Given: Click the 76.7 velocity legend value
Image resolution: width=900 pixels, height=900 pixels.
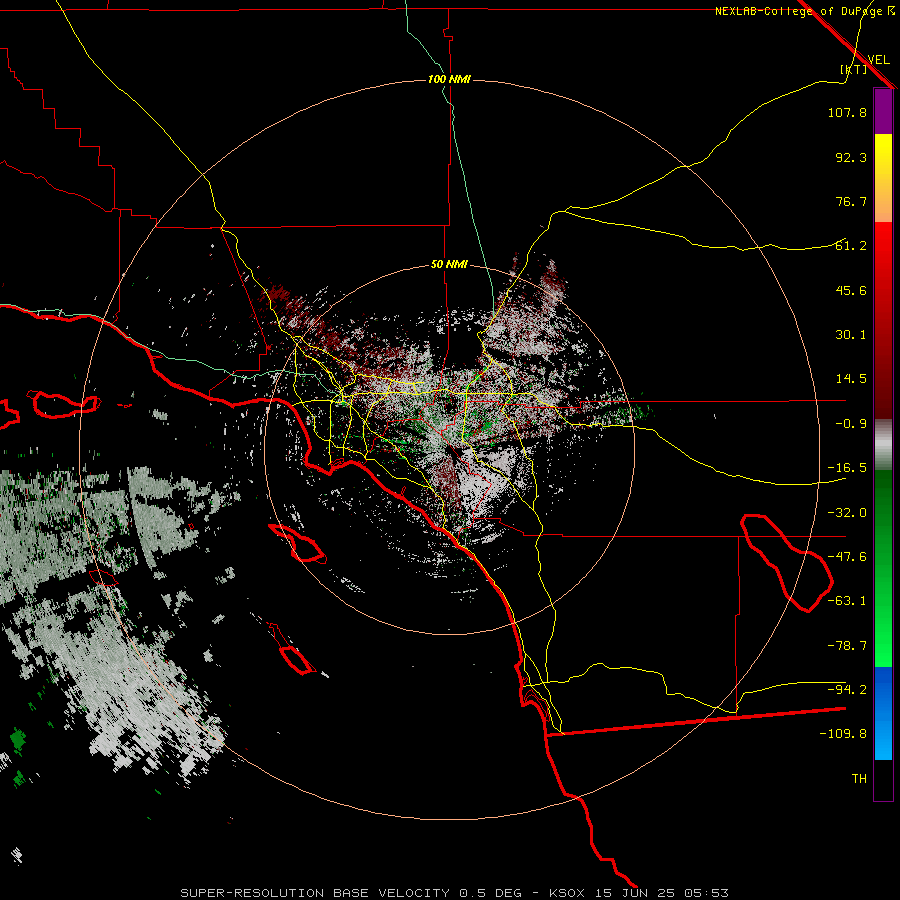Looking at the screenshot, I should pos(851,201).
